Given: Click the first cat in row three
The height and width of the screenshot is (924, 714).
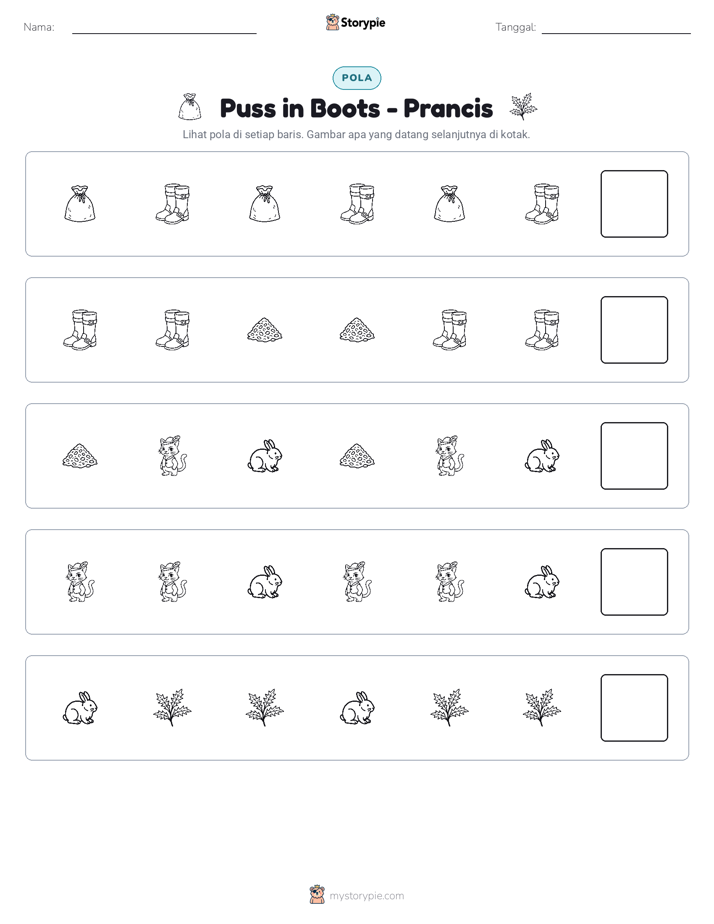Looking at the screenshot, I should point(172,456).
